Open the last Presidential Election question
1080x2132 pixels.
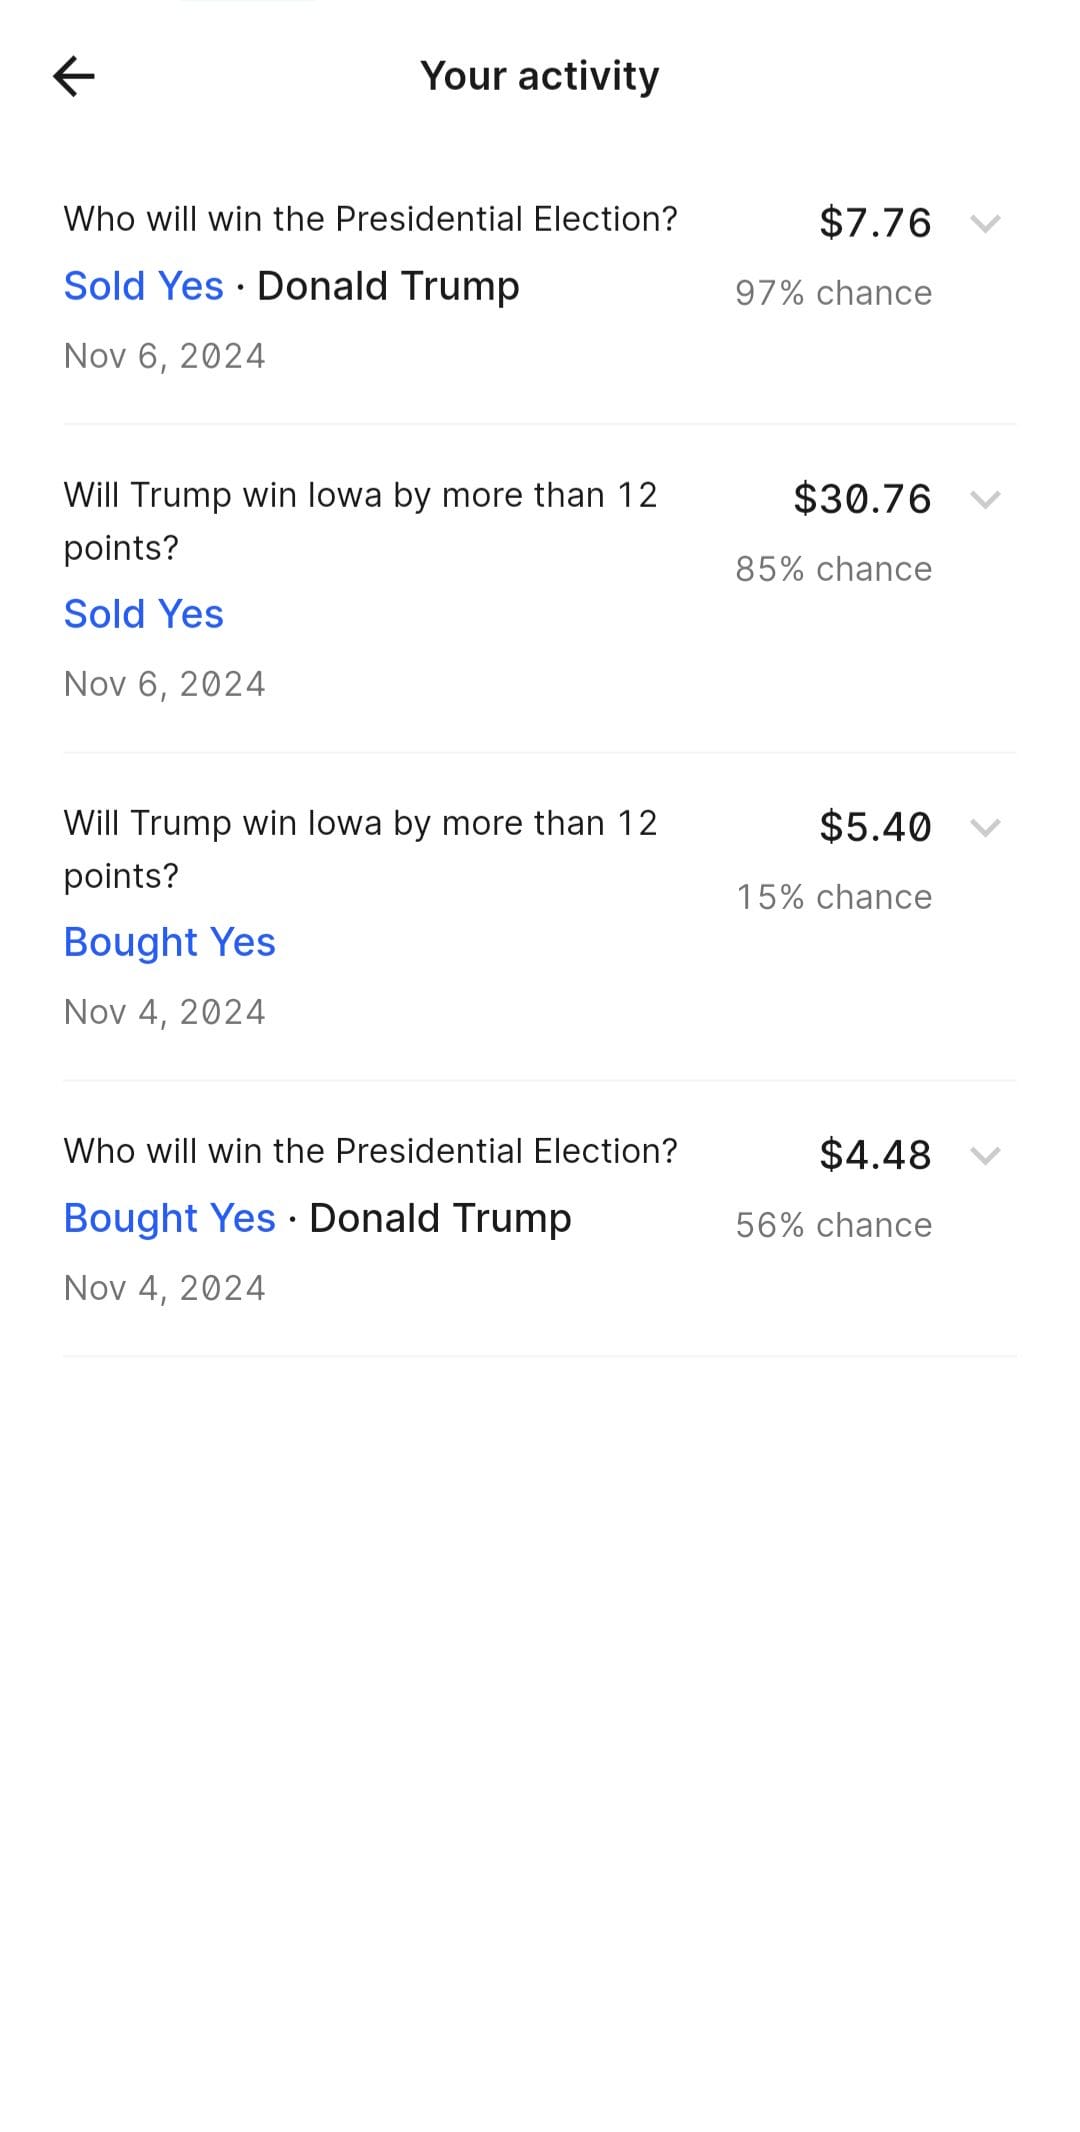pyautogui.click(x=371, y=1151)
